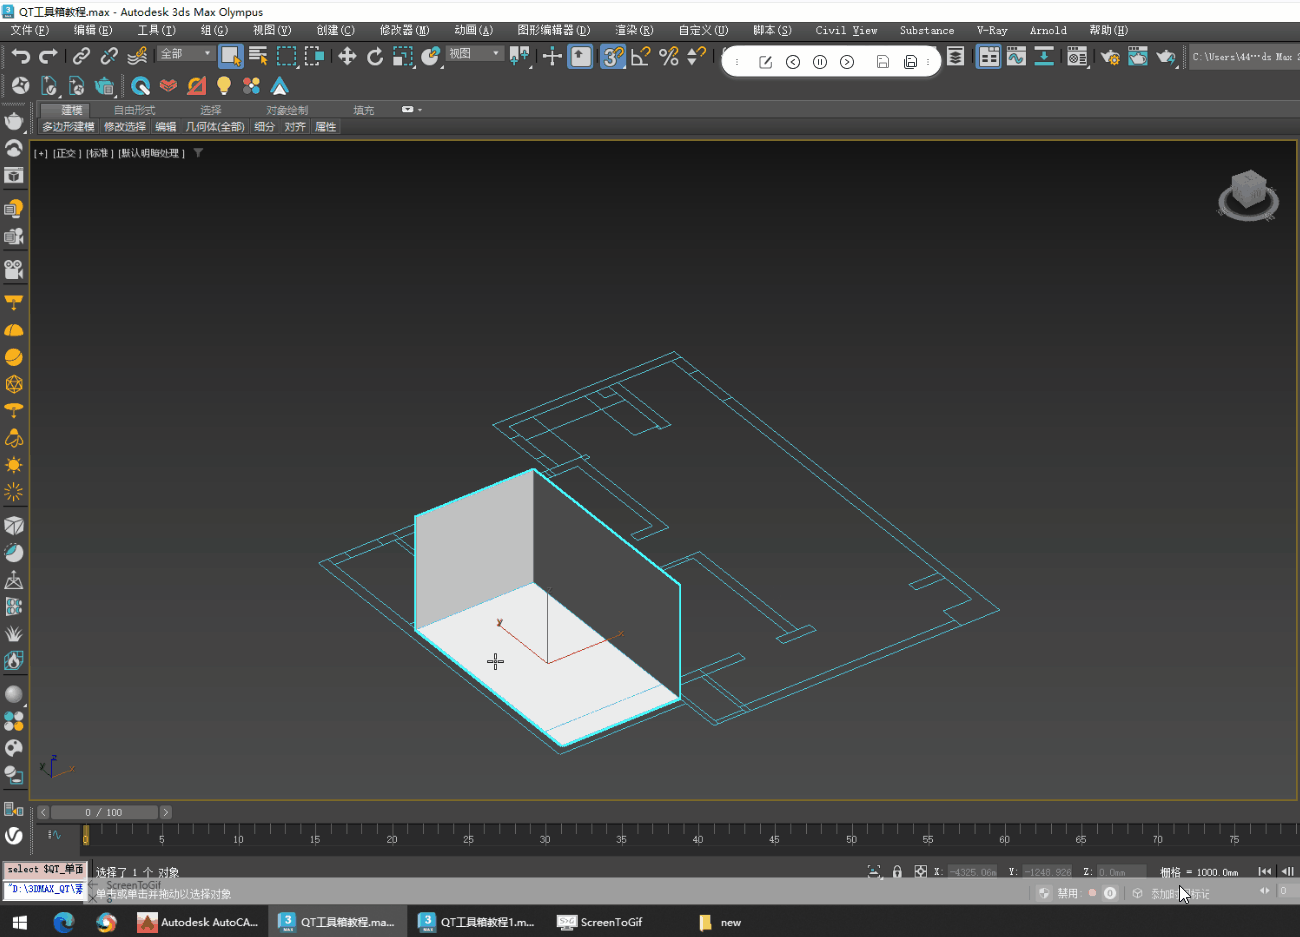Toggle the Percent Snap button
The height and width of the screenshot is (937, 1300).
[x=669, y=57]
